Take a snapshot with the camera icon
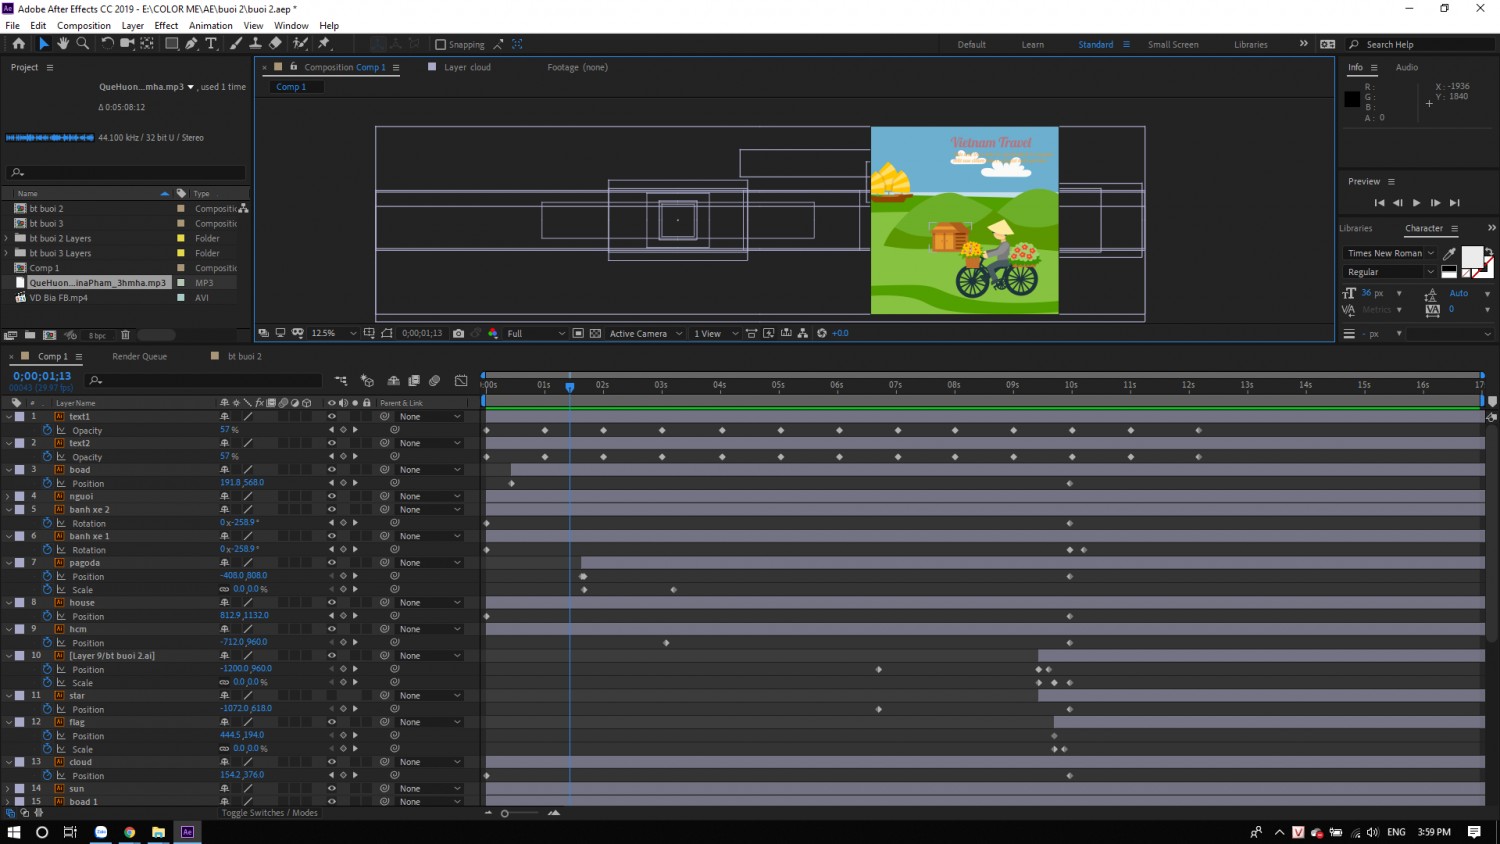This screenshot has width=1500, height=844. click(458, 333)
